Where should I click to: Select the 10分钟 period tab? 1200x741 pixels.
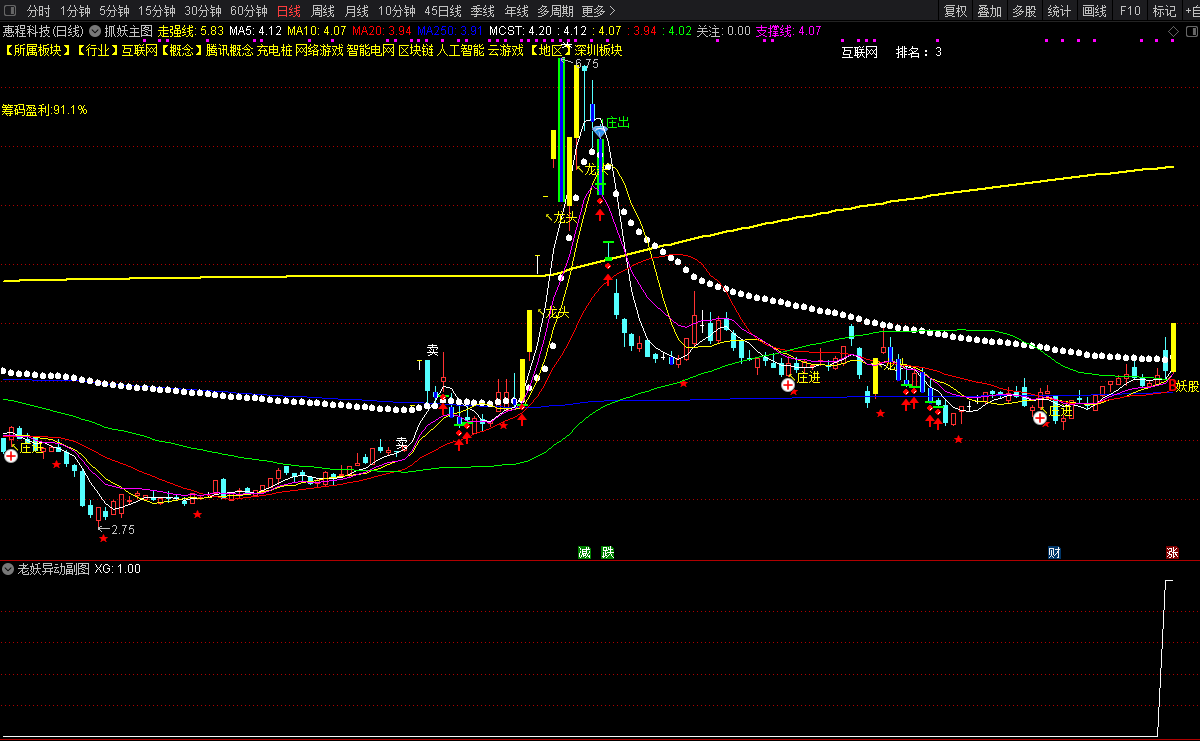[x=397, y=11]
